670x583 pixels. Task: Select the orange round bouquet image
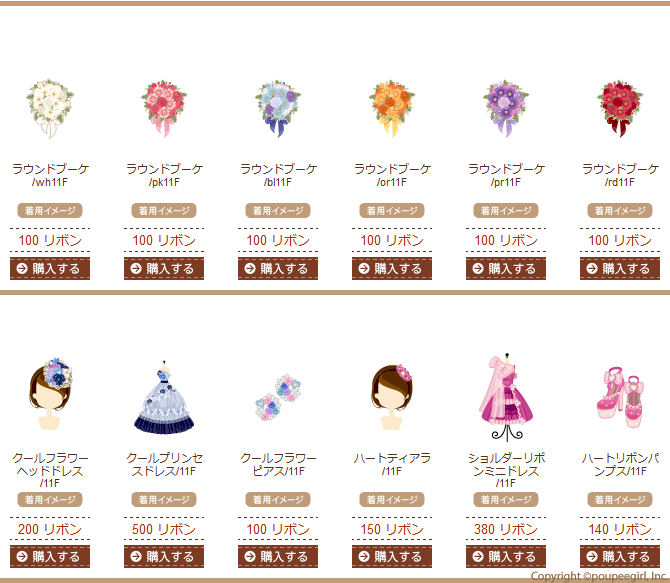coord(392,108)
